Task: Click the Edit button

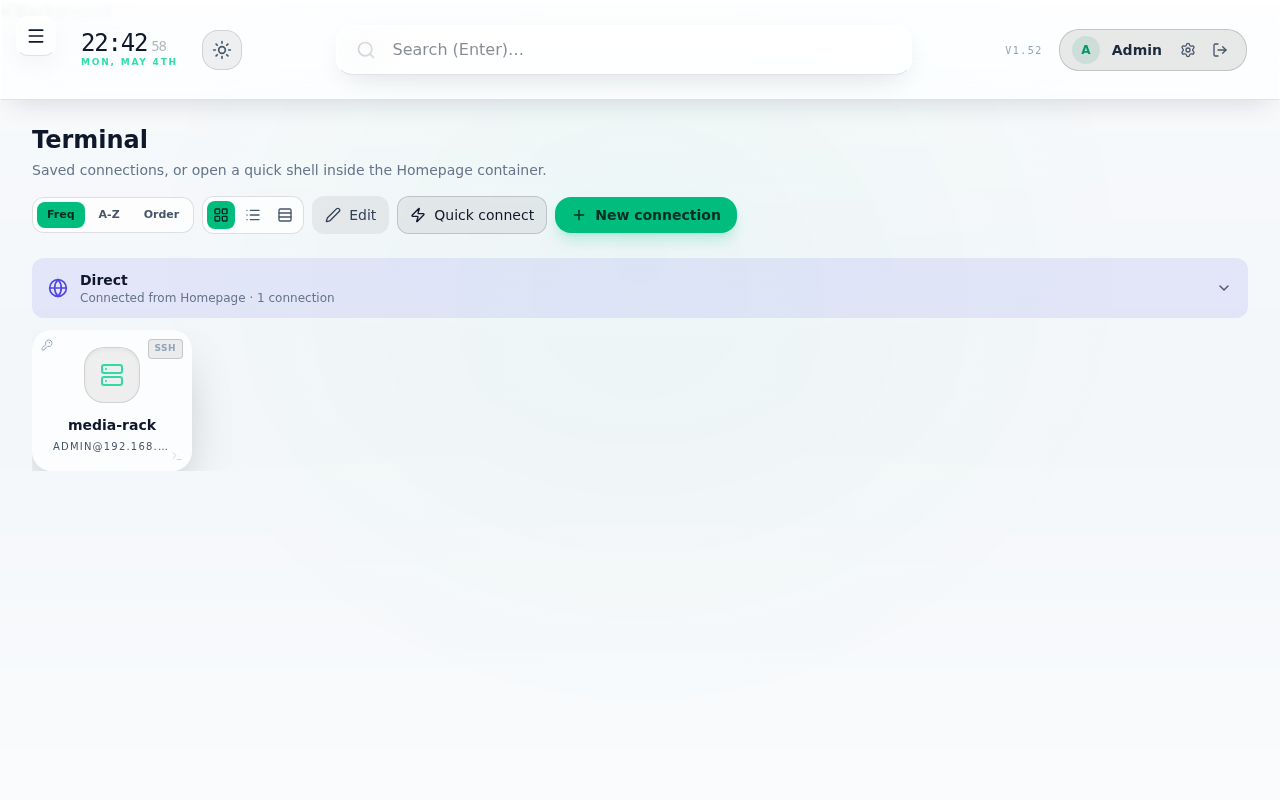Action: tap(350, 215)
